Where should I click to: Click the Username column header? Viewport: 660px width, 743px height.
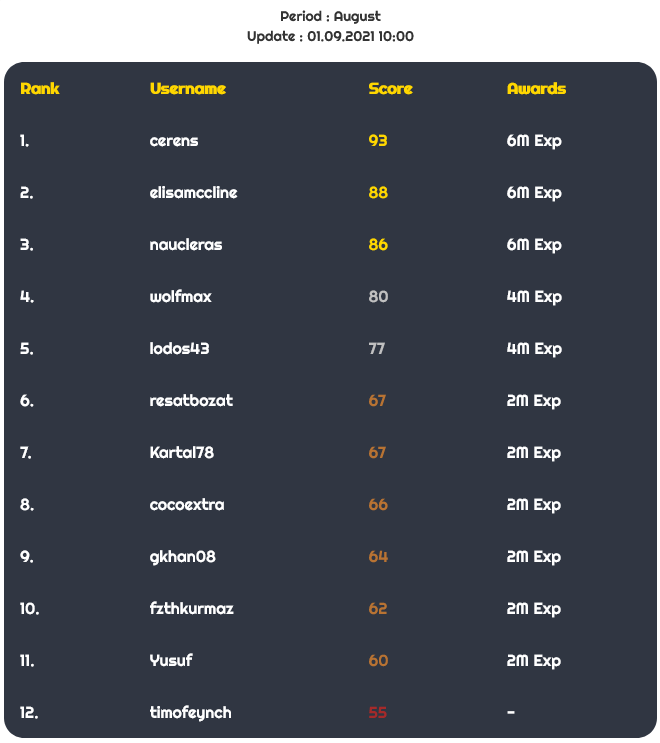(188, 89)
